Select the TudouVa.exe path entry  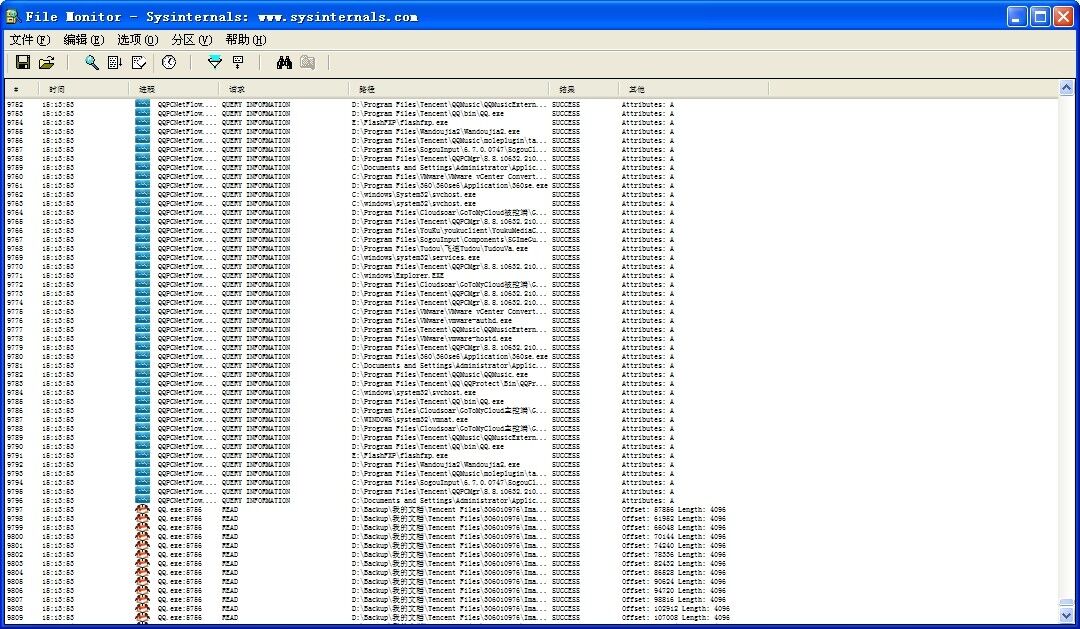pyautogui.click(x=439, y=249)
